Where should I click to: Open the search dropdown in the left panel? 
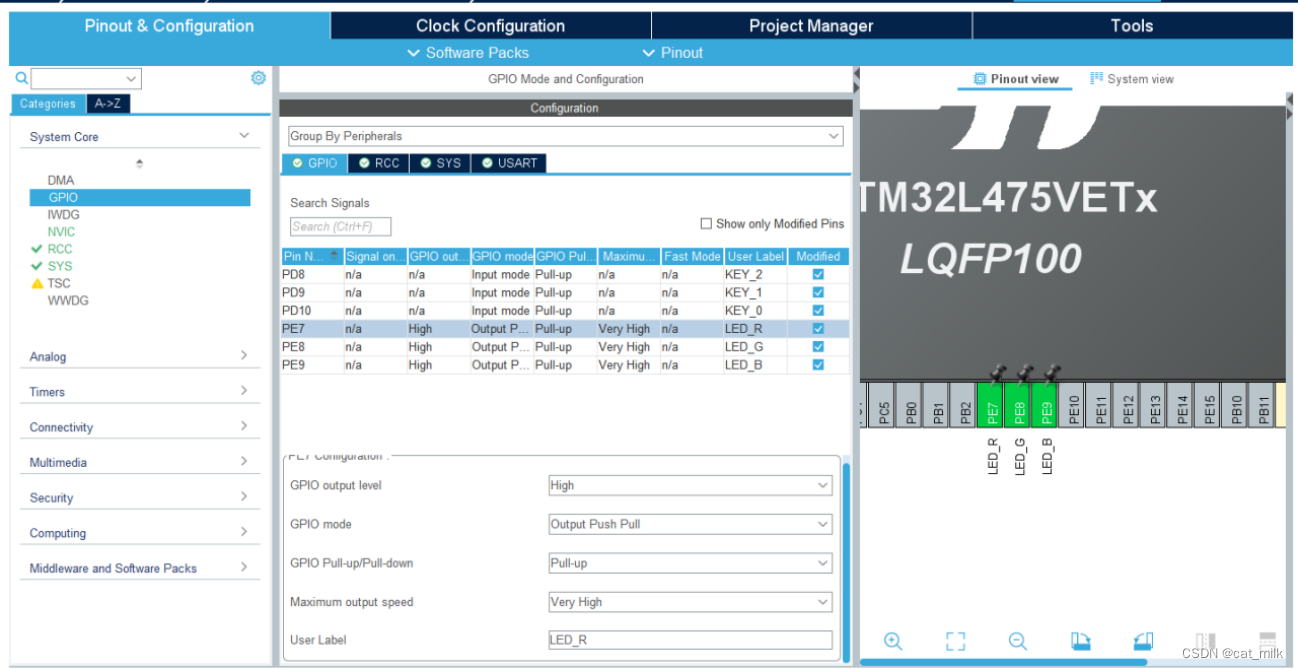131,79
